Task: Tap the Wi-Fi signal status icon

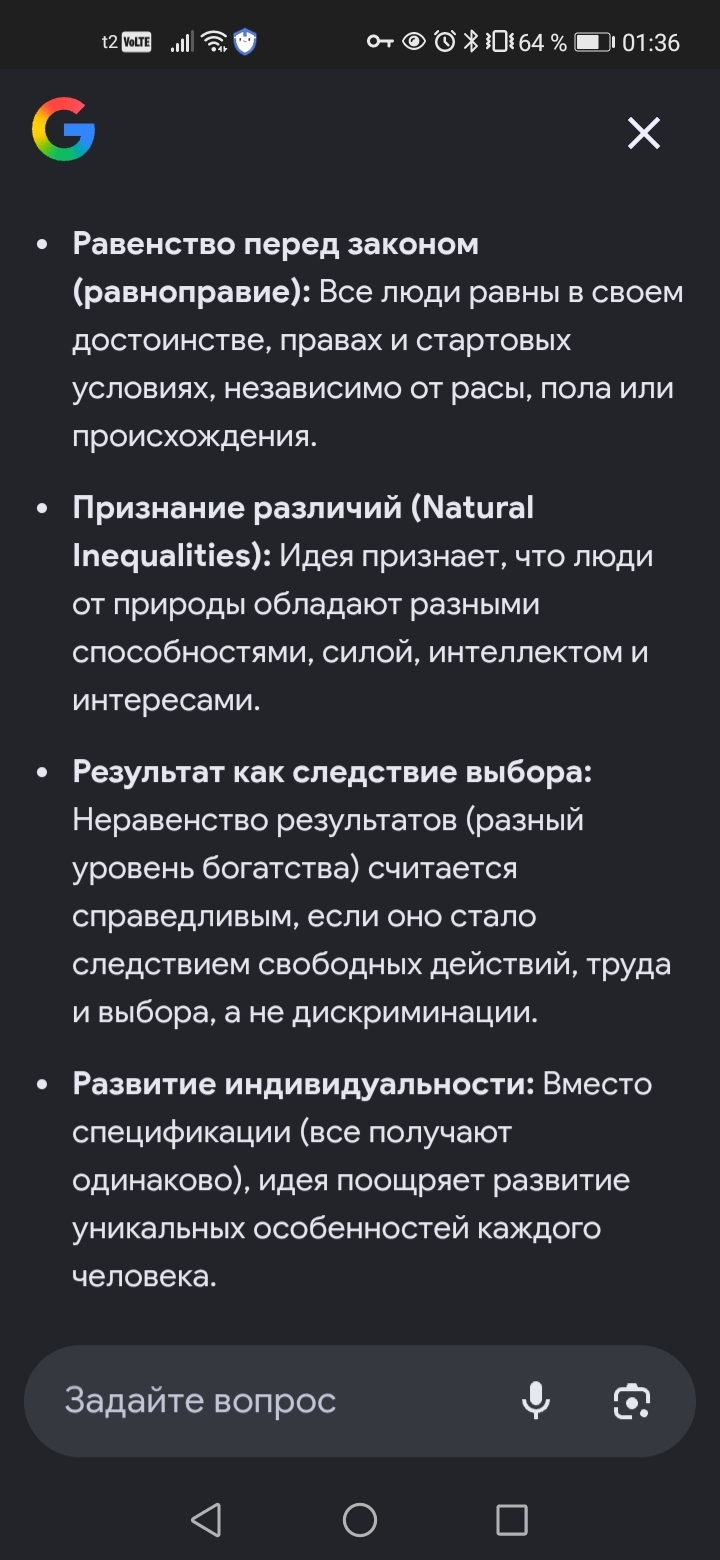Action: [x=214, y=42]
